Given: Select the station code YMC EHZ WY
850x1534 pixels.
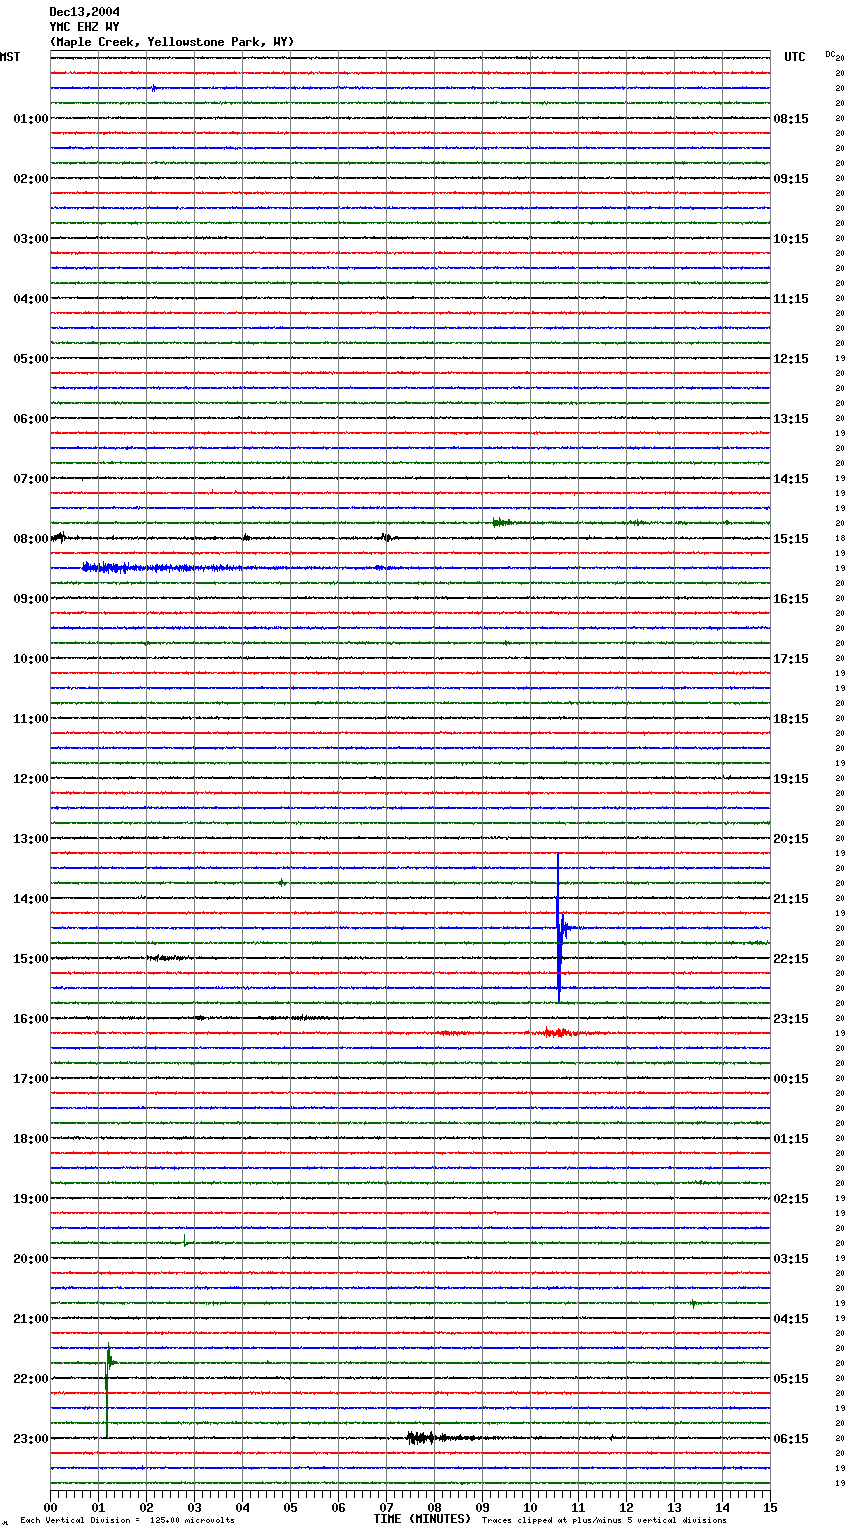Looking at the screenshot, I should point(84,27).
